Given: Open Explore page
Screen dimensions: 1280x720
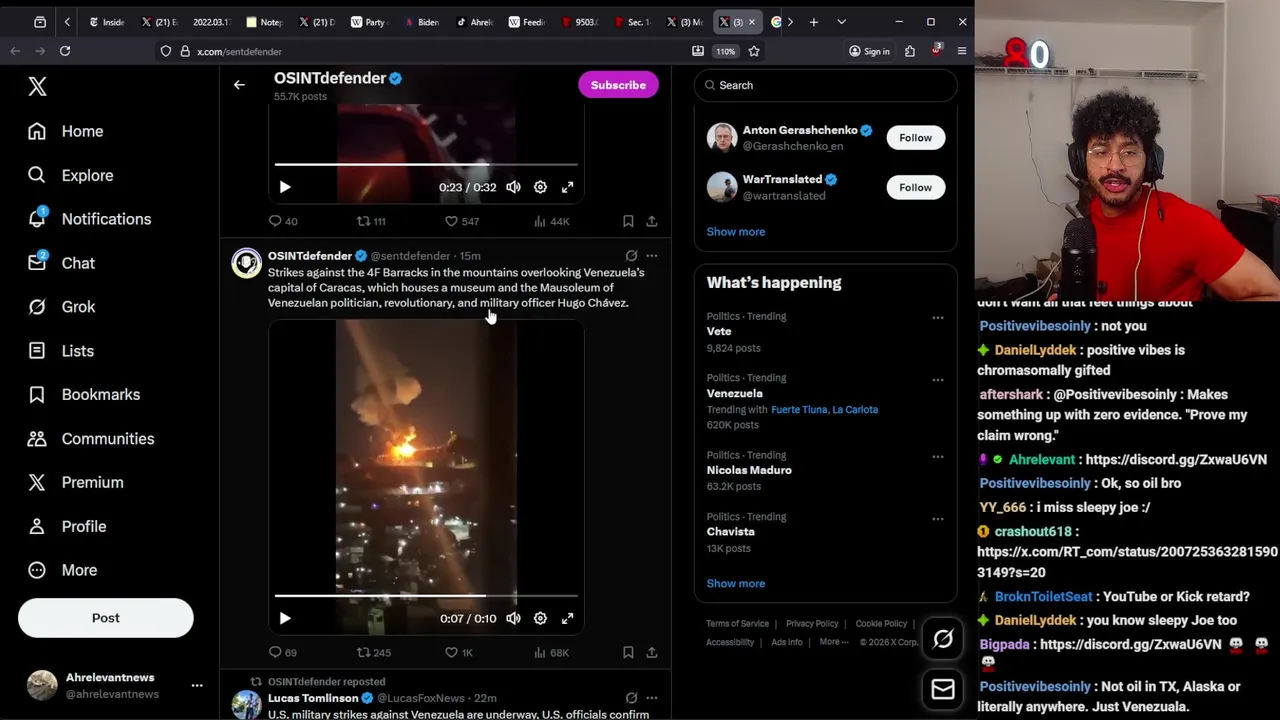Looking at the screenshot, I should 70,175.
